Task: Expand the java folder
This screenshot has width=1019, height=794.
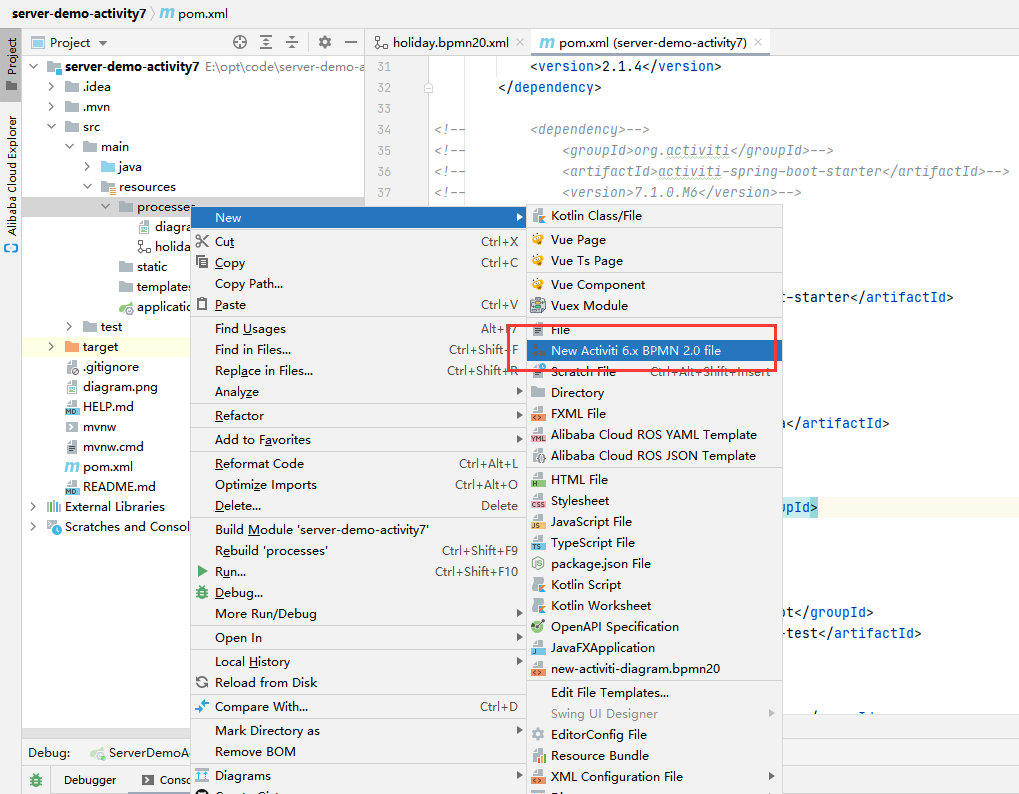Action: pyautogui.click(x=88, y=167)
